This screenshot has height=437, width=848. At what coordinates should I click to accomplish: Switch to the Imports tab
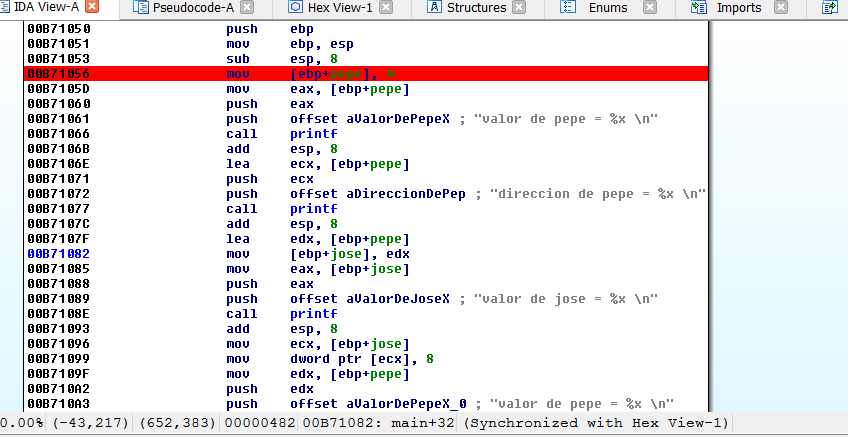[x=739, y=8]
